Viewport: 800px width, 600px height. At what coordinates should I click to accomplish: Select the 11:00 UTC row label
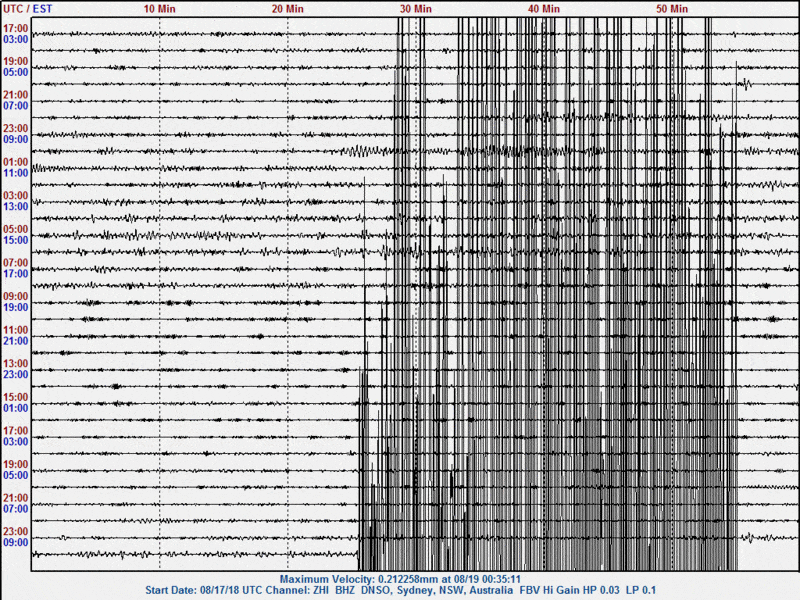click(x=15, y=330)
